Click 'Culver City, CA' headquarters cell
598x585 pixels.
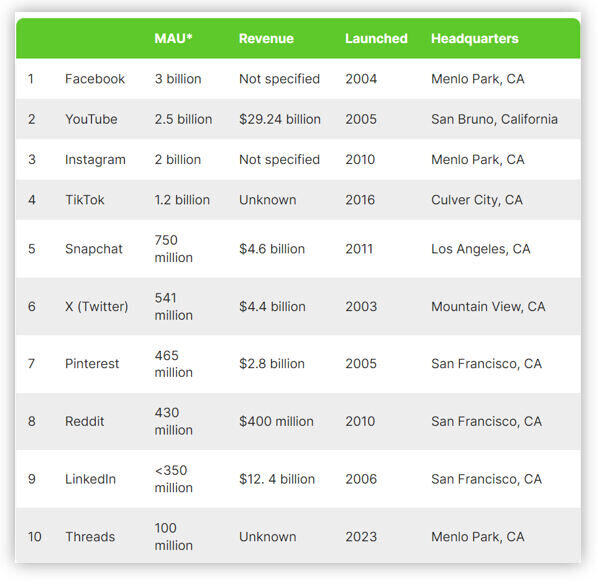[477, 200]
